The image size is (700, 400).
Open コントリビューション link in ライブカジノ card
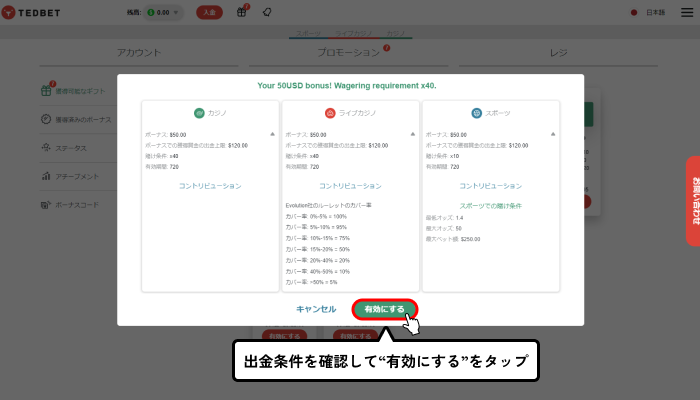pyautogui.click(x=350, y=186)
